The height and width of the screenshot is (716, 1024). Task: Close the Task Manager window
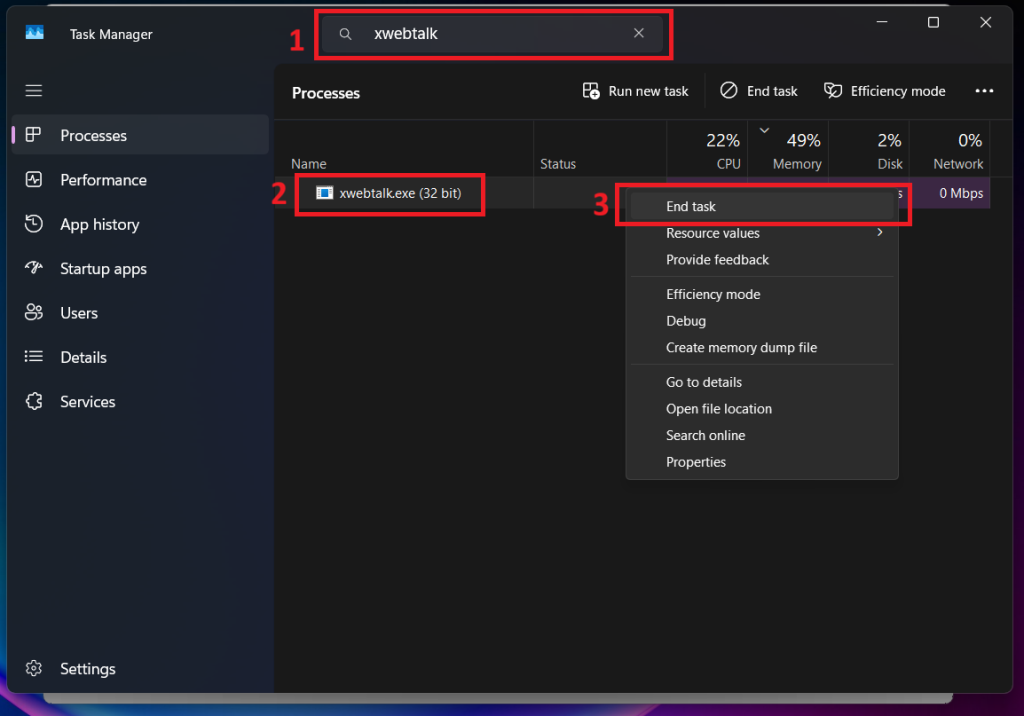tap(985, 23)
